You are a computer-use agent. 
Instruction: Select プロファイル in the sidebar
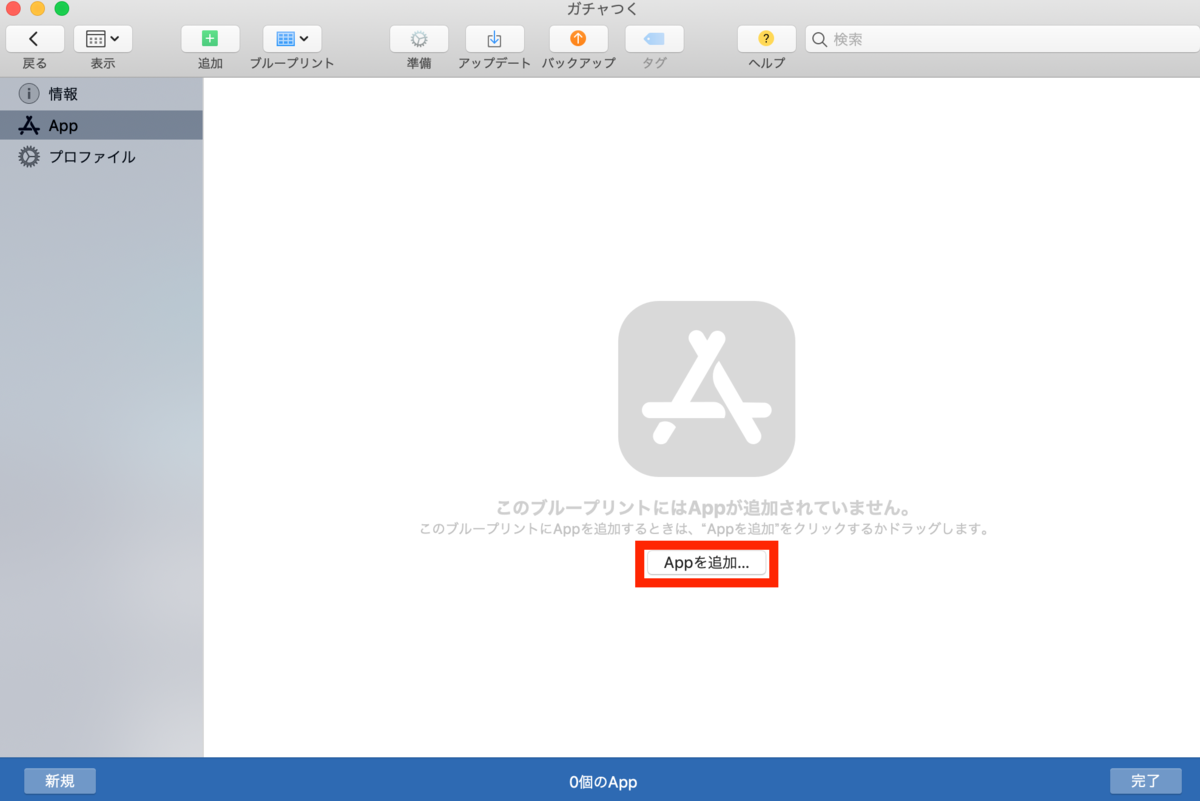tap(101, 157)
